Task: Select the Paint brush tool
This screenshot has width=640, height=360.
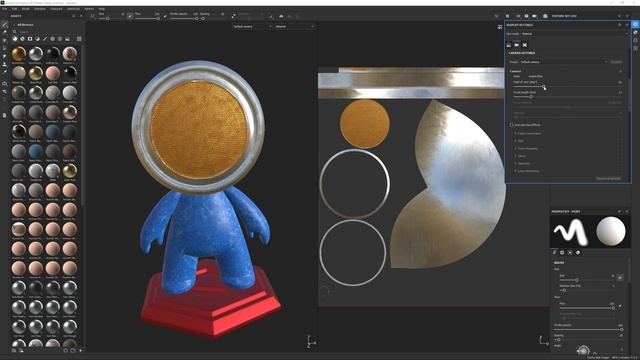Action: point(4,25)
